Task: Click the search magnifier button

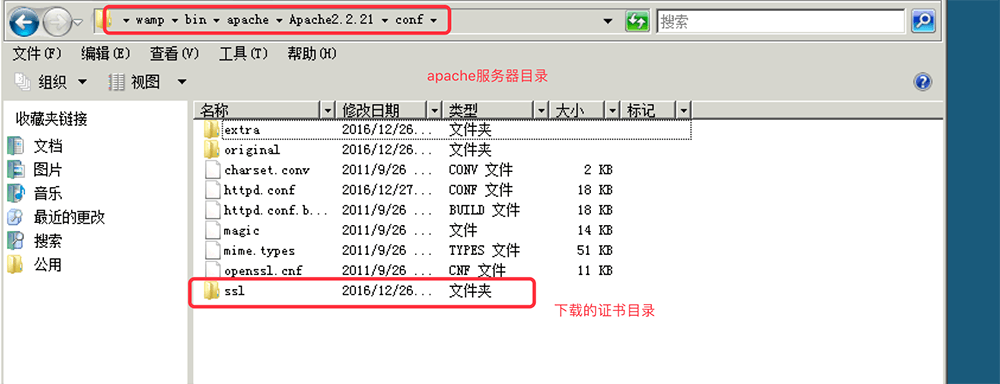Action: coord(923,21)
